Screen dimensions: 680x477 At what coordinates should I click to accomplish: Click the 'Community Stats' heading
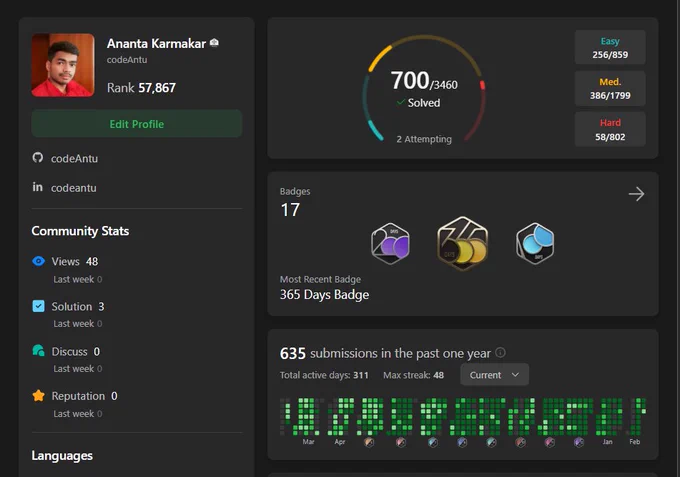coord(80,231)
